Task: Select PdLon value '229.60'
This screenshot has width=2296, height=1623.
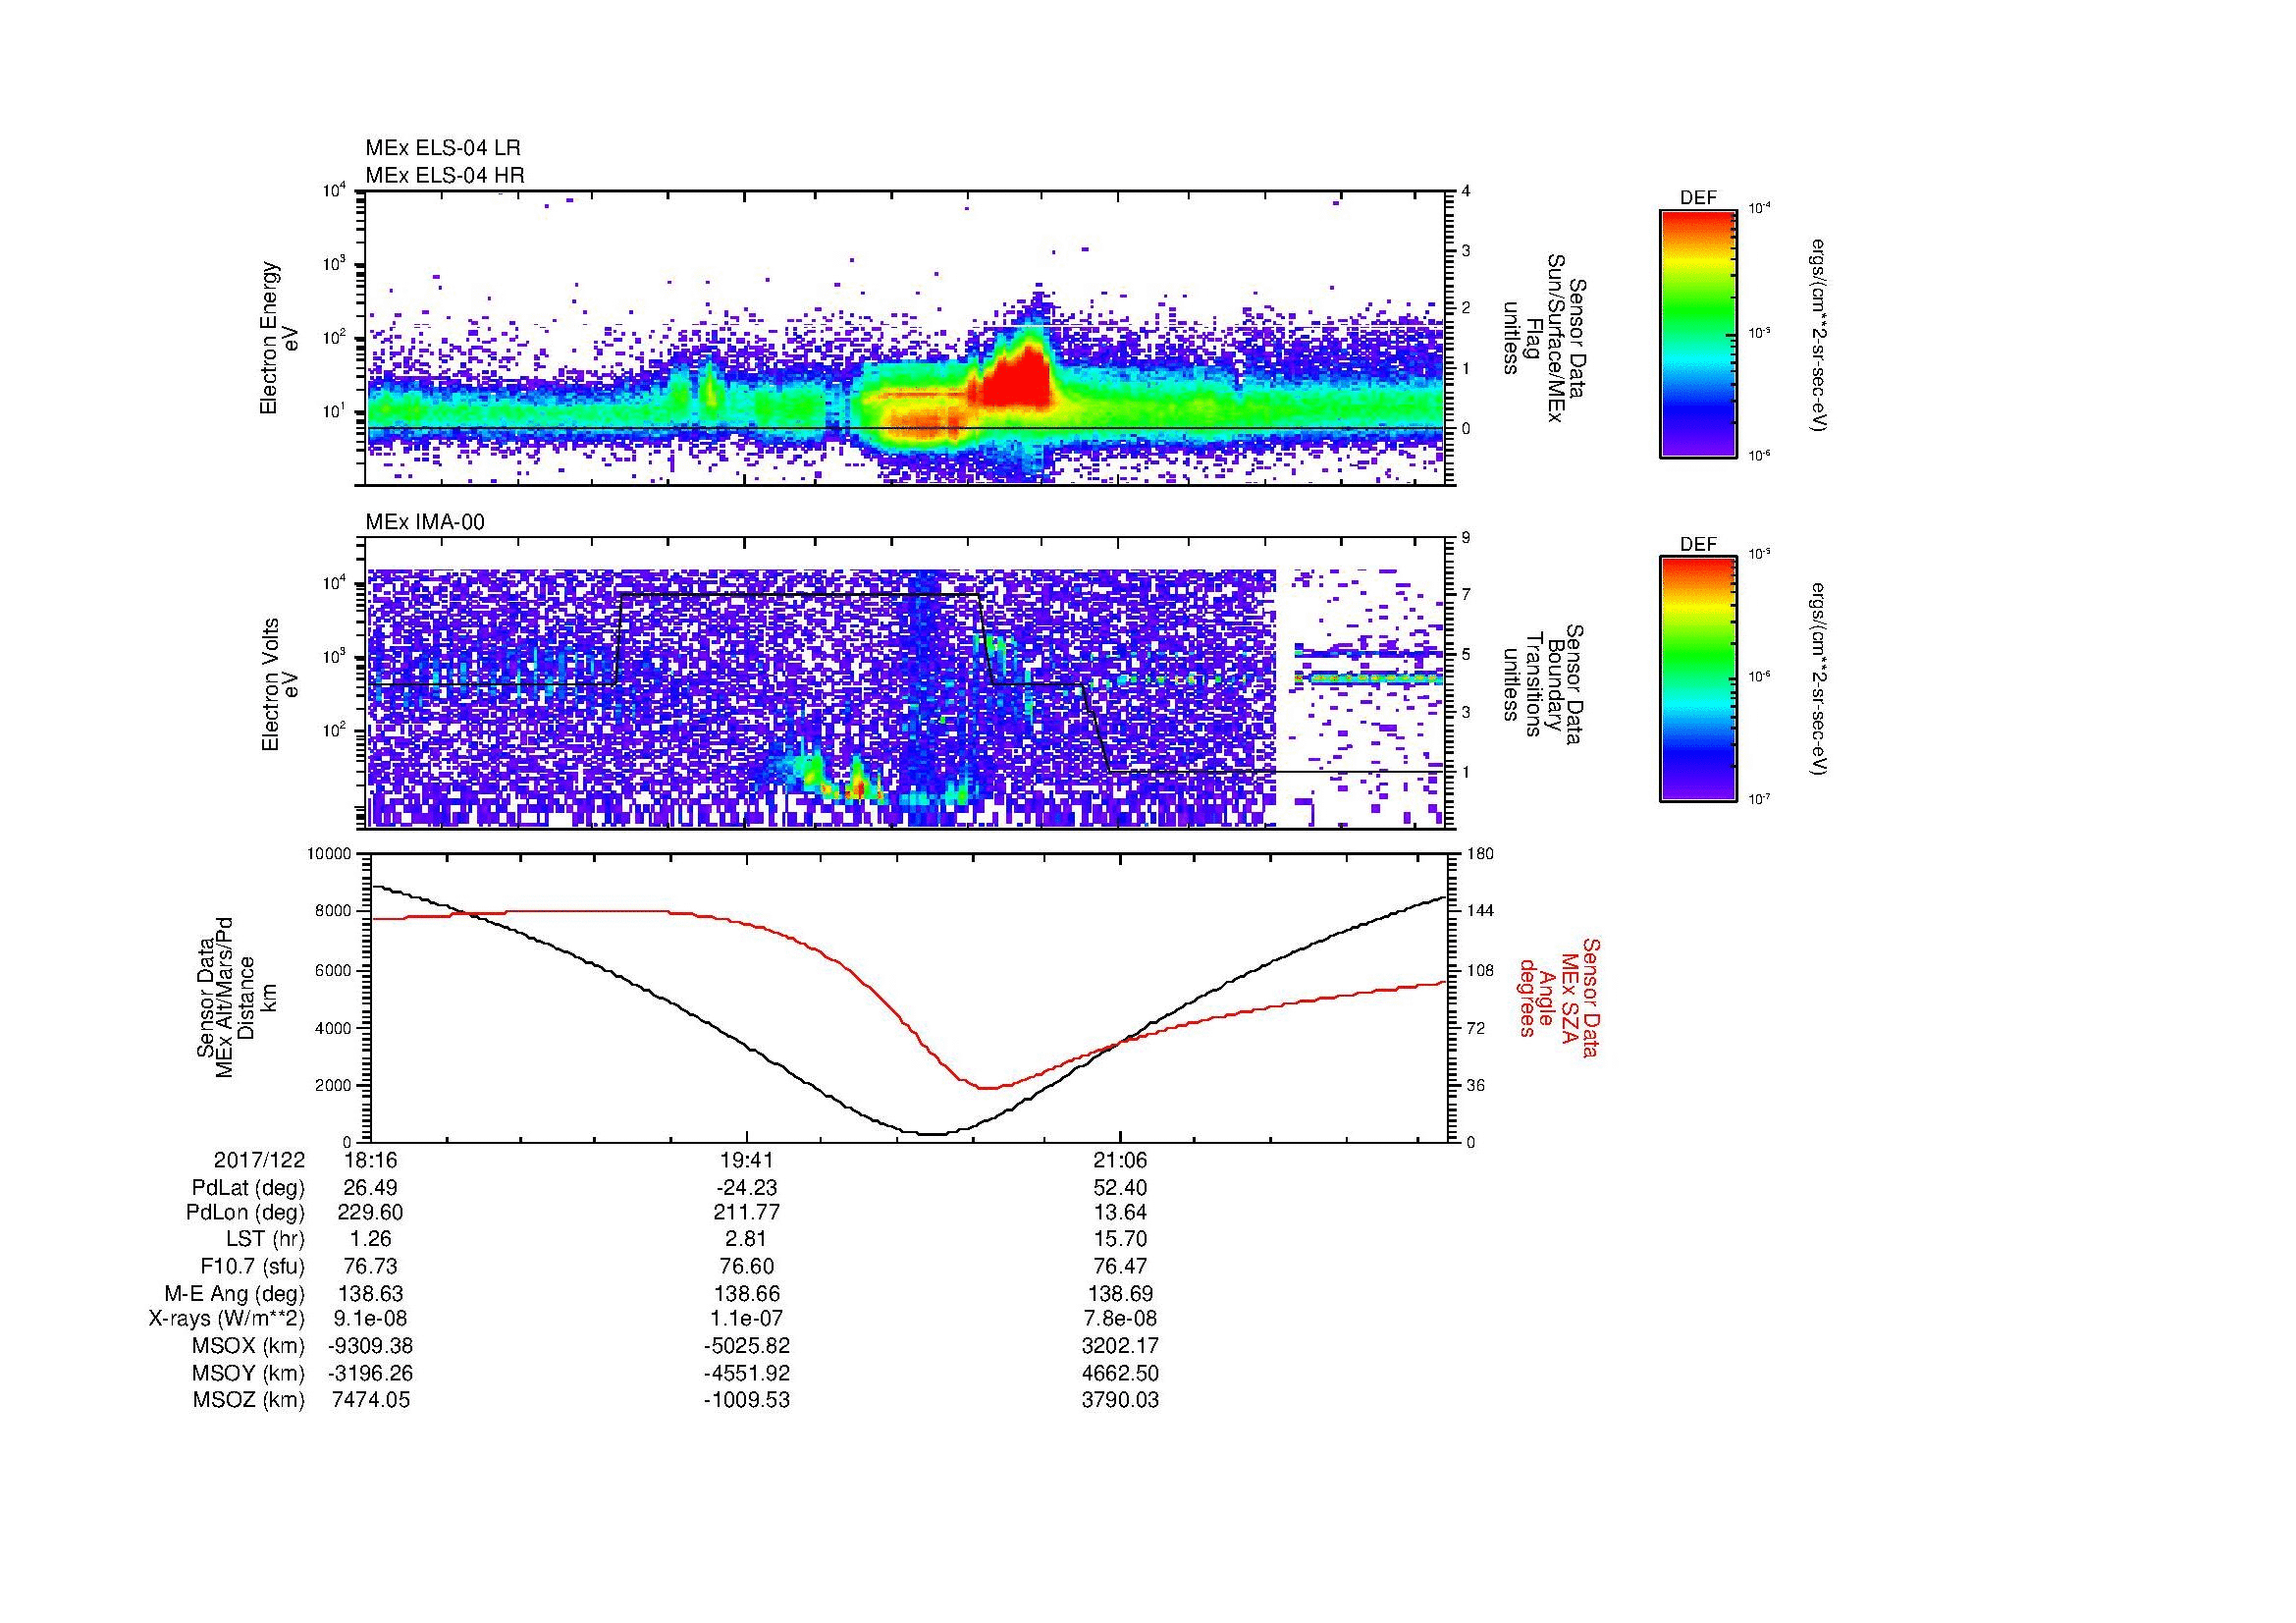Action: [370, 1213]
